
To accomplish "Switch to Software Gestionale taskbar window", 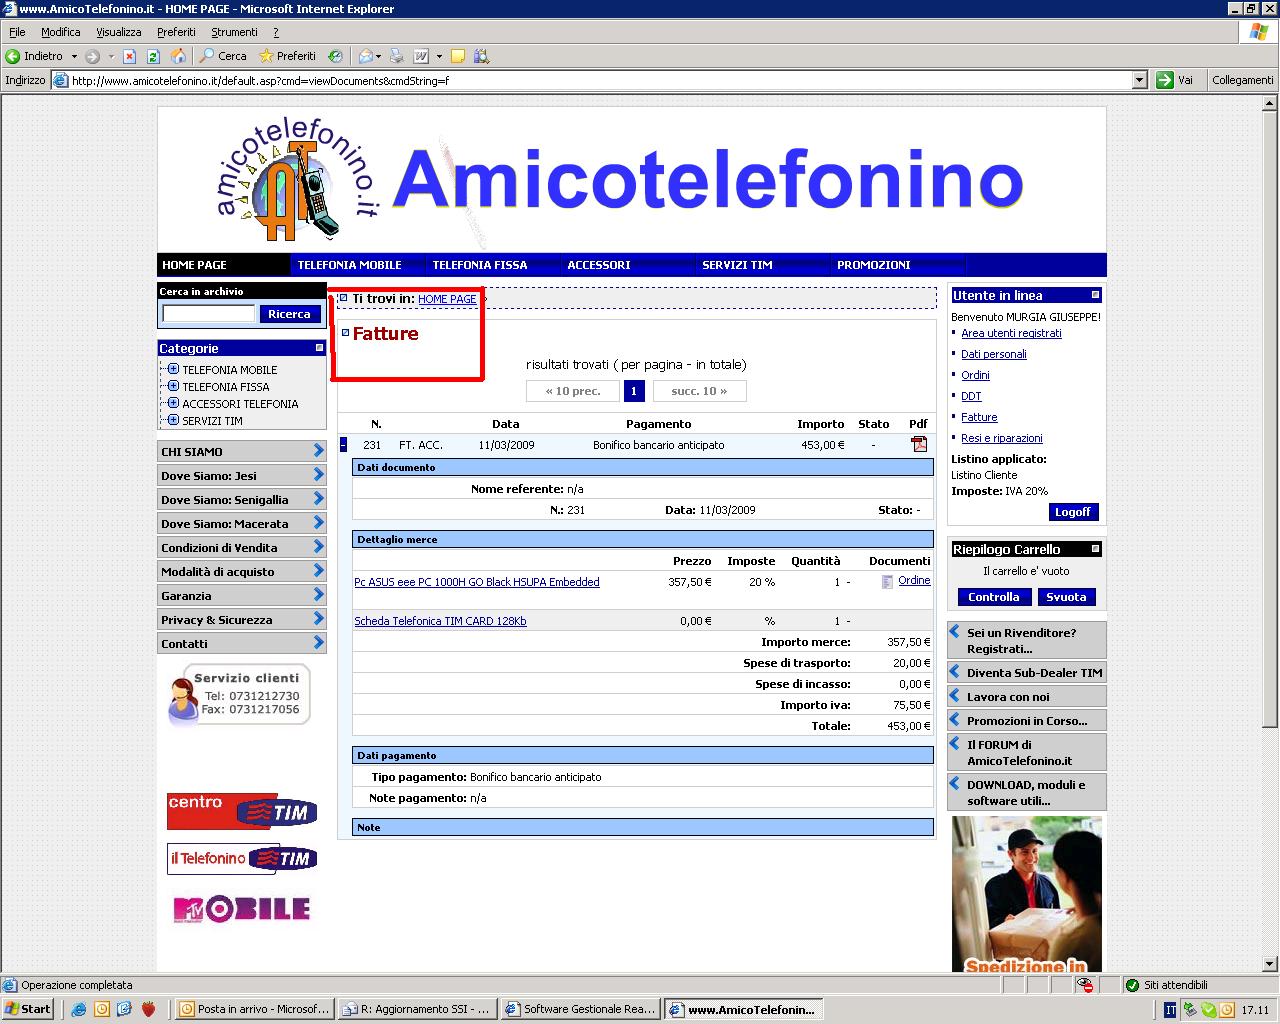I will tap(581, 1009).
